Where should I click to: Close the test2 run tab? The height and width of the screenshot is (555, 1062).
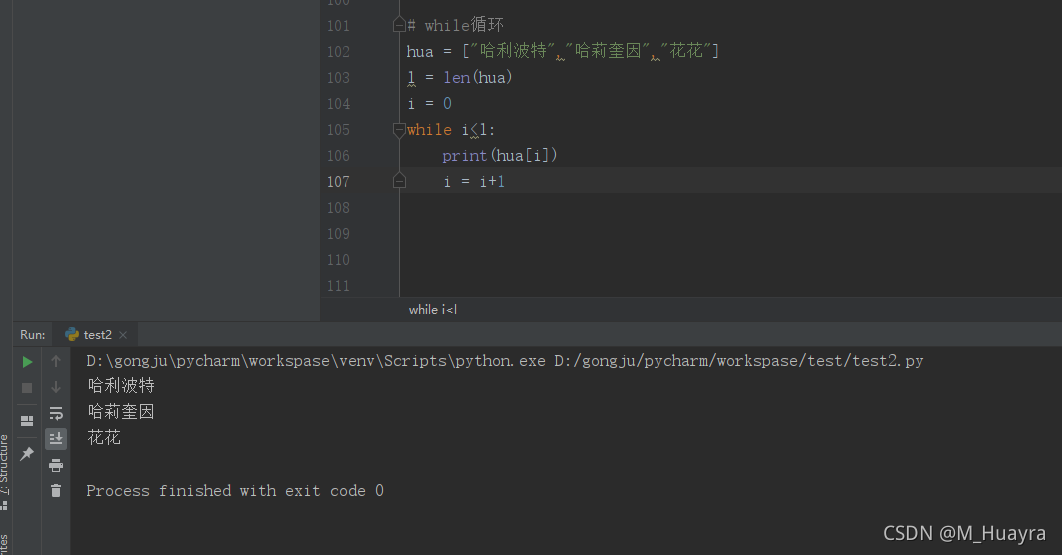pos(123,335)
